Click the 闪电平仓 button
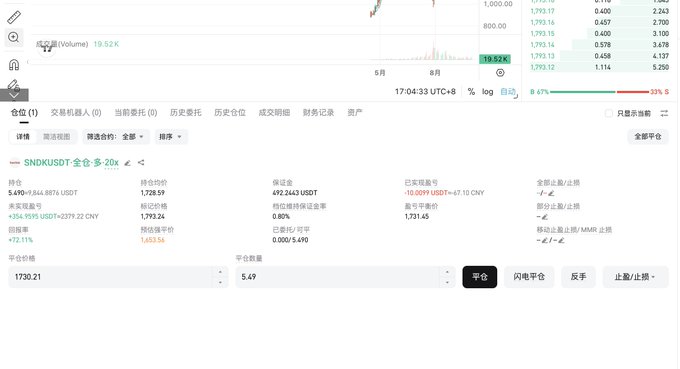The width and height of the screenshot is (680, 369). [x=529, y=277]
